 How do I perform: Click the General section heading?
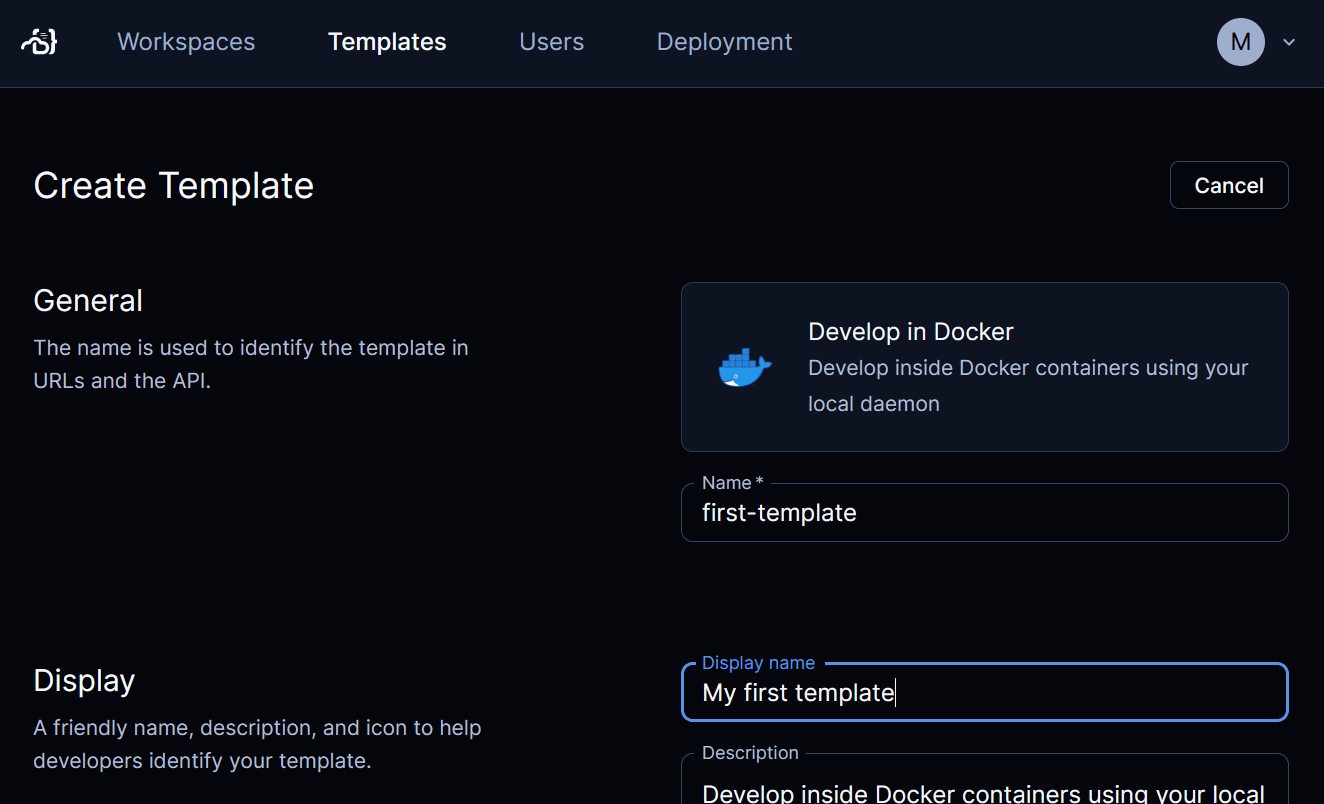pyautogui.click(x=88, y=301)
